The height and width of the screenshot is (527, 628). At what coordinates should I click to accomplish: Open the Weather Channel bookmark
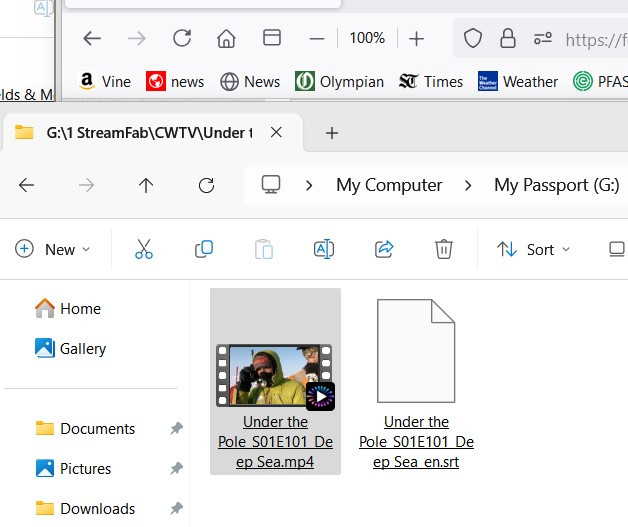517,82
